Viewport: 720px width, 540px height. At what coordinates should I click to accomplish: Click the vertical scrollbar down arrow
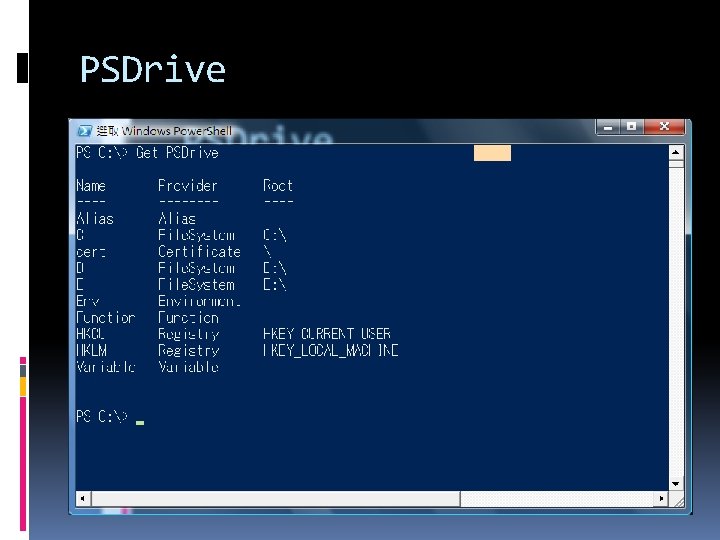675,484
